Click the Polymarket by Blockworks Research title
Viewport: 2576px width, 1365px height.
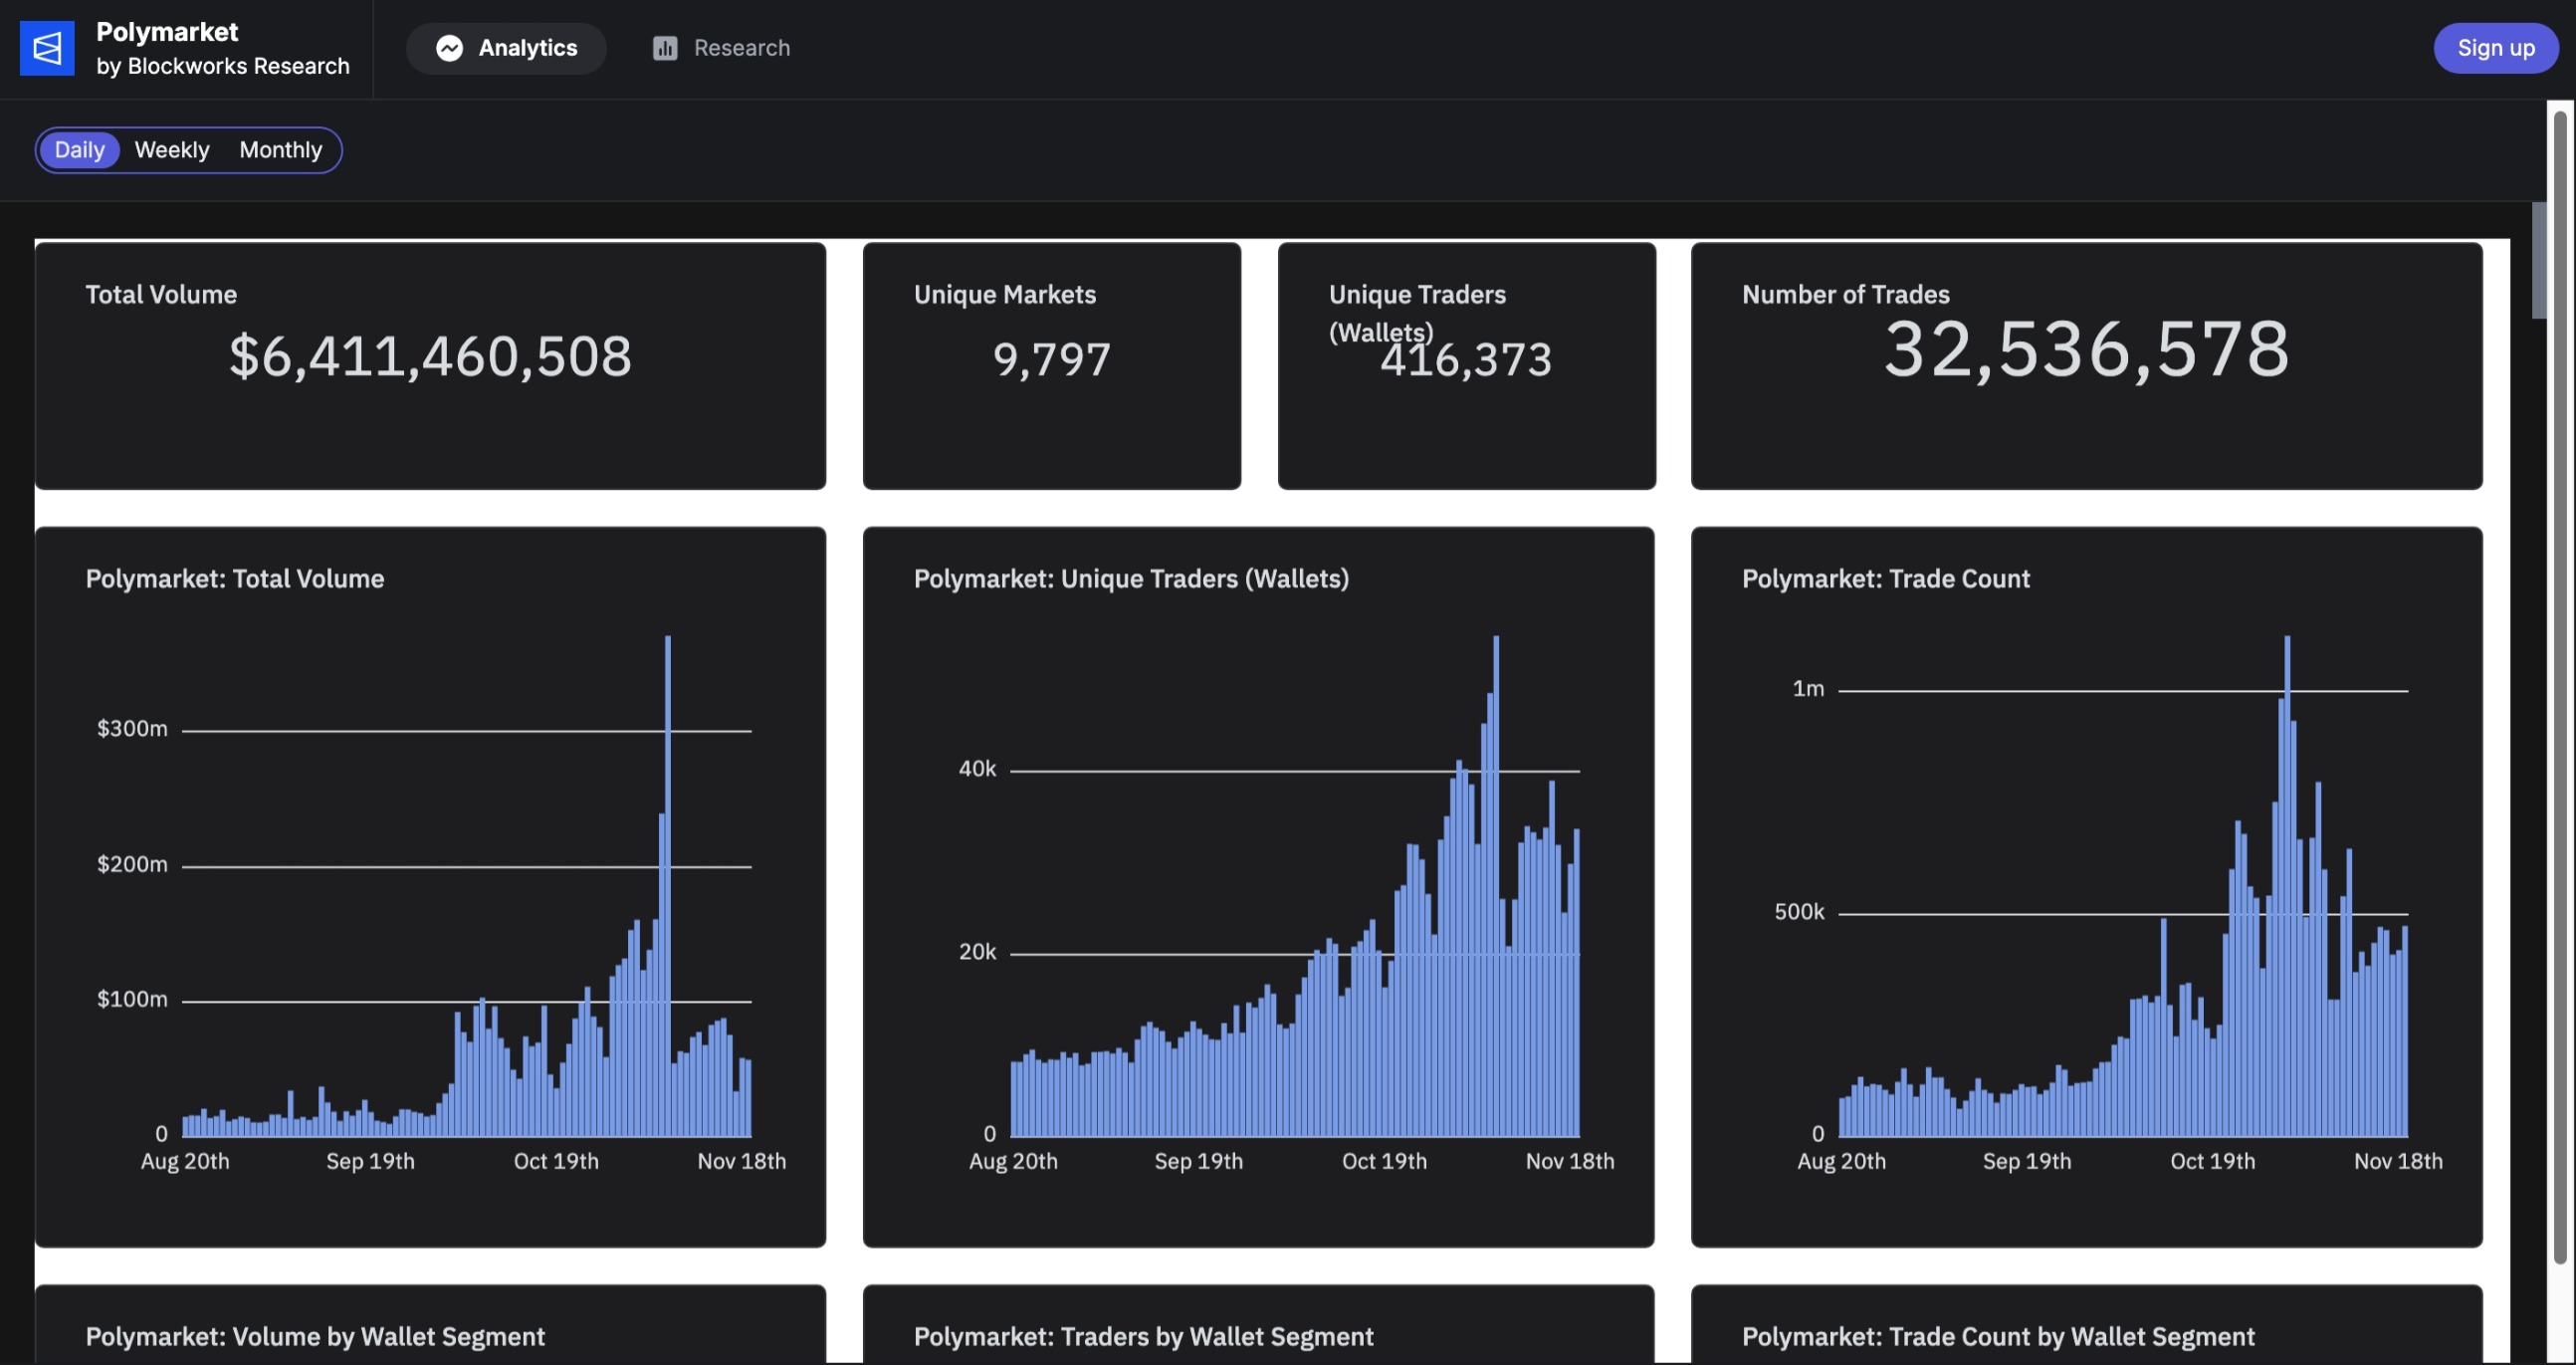(222, 48)
